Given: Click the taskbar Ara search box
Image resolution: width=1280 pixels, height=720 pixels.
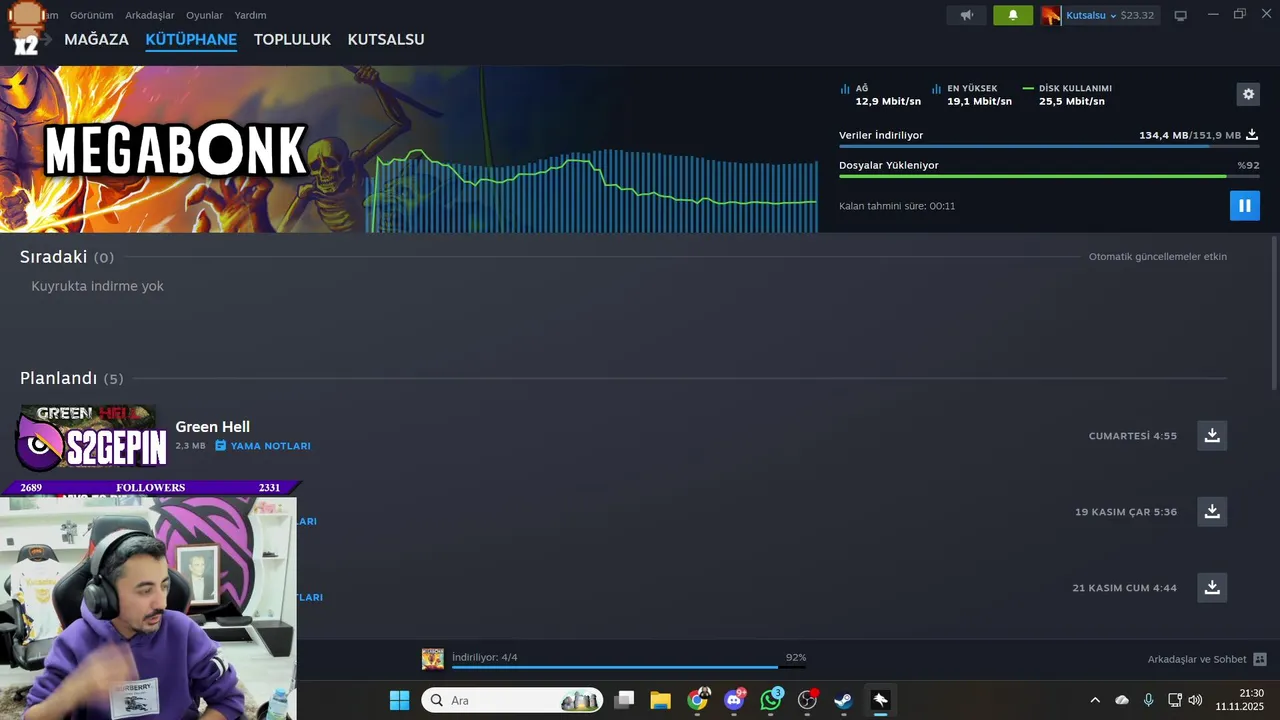Looking at the screenshot, I should [512, 700].
